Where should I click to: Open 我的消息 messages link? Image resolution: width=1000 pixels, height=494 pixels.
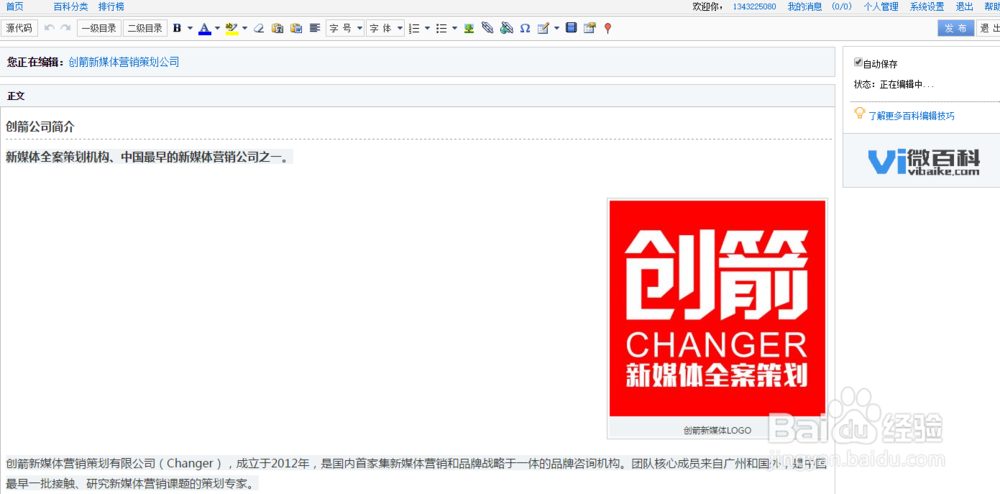(805, 6)
